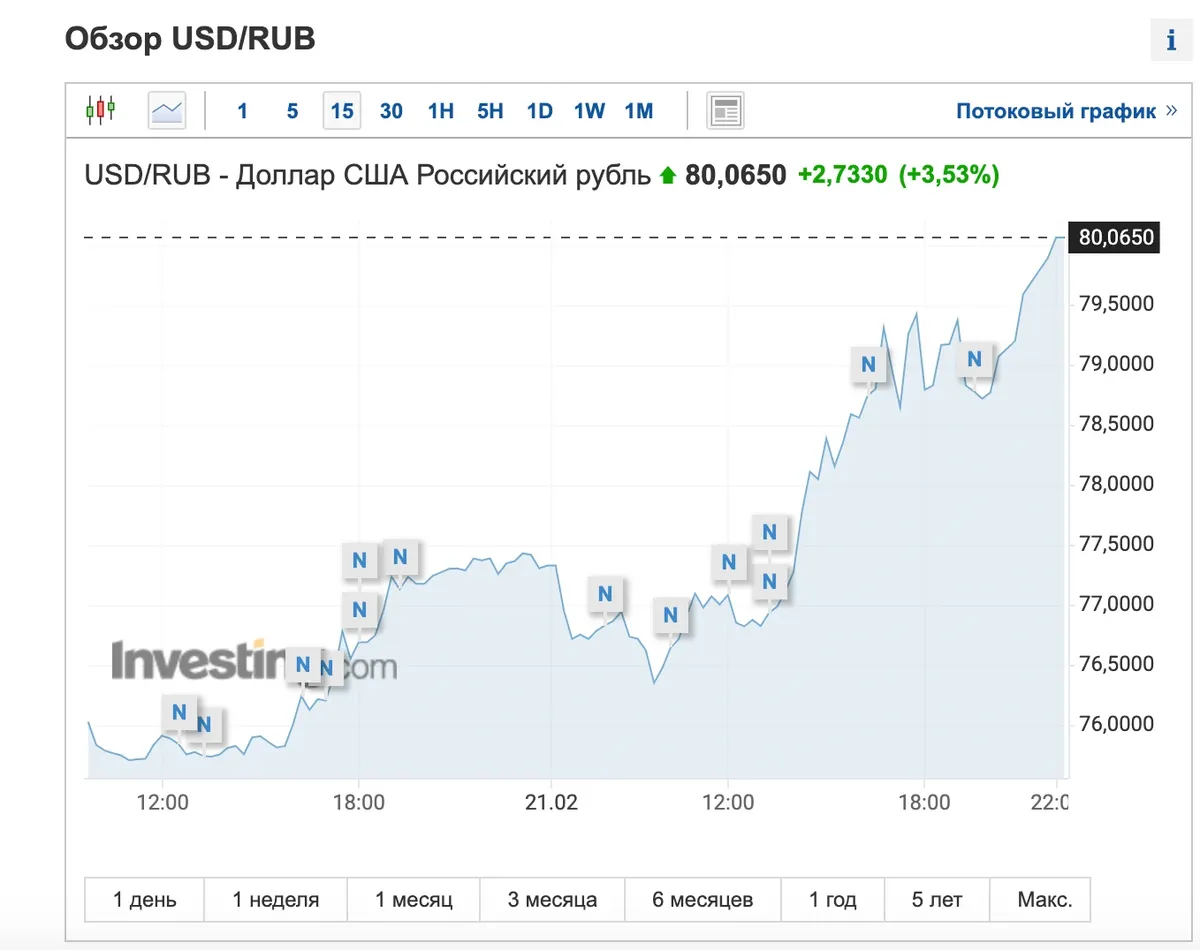
Task: Change the interval to 1D
Action: point(540,111)
